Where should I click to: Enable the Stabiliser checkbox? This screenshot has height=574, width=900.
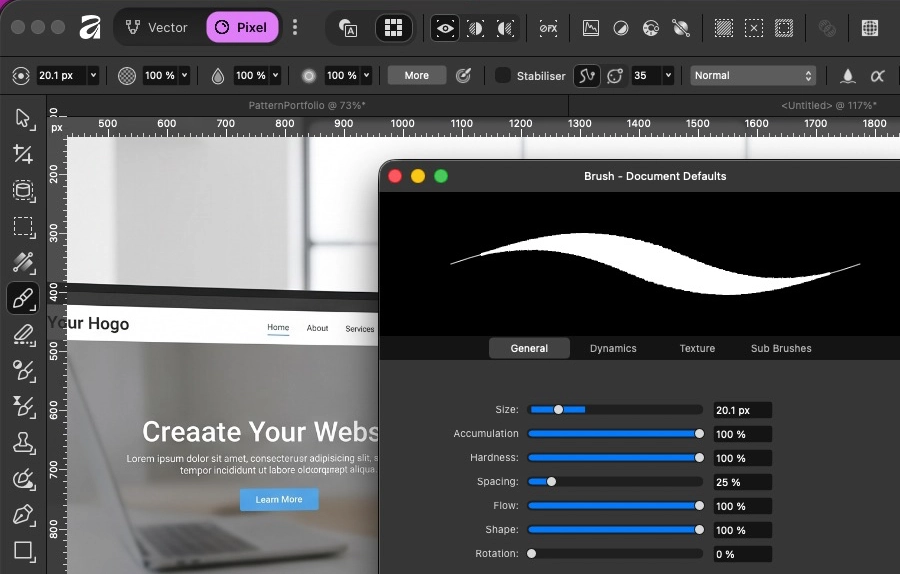pyautogui.click(x=502, y=75)
